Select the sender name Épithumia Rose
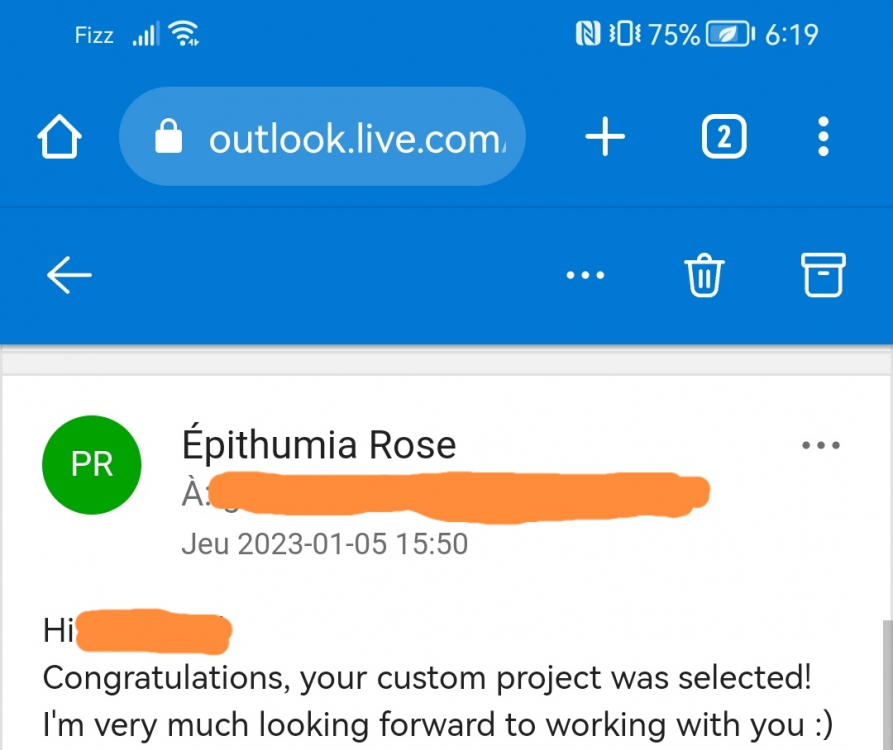 coord(320,444)
